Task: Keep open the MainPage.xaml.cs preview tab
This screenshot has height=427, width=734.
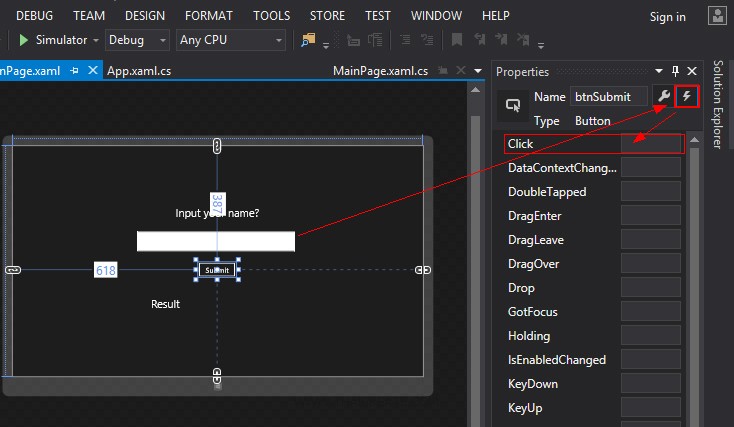Action: (442, 71)
